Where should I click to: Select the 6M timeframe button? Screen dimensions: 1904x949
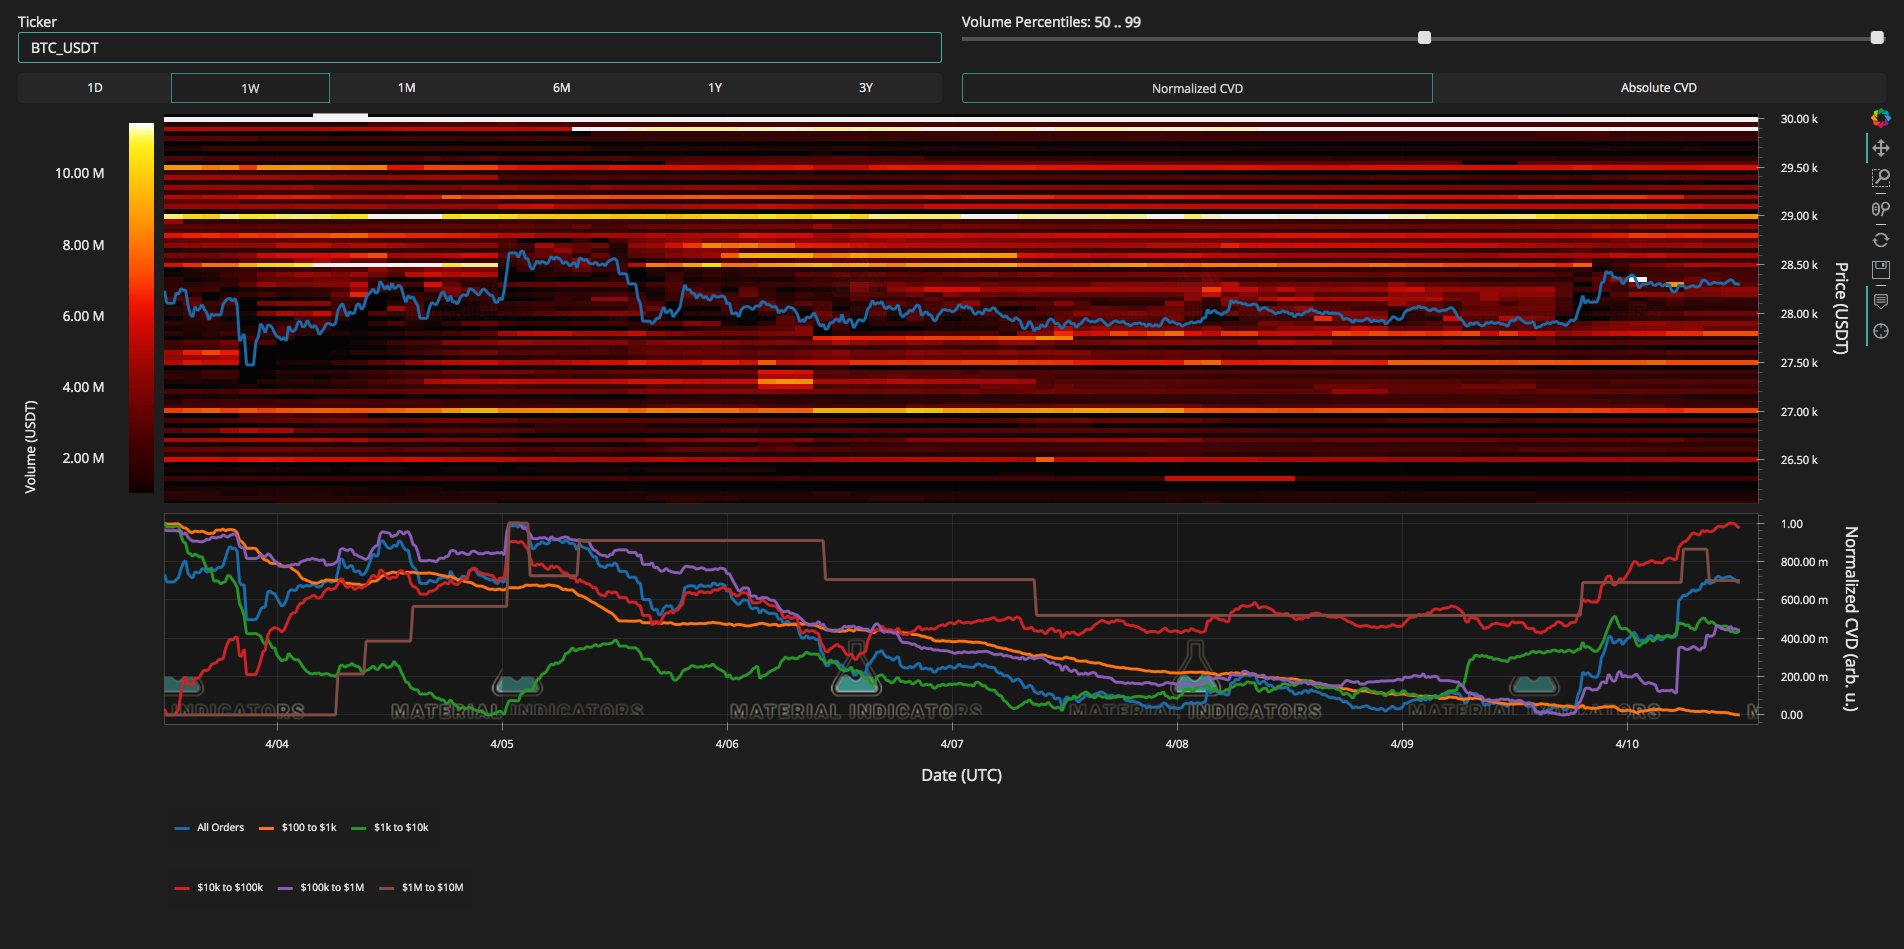click(x=560, y=88)
